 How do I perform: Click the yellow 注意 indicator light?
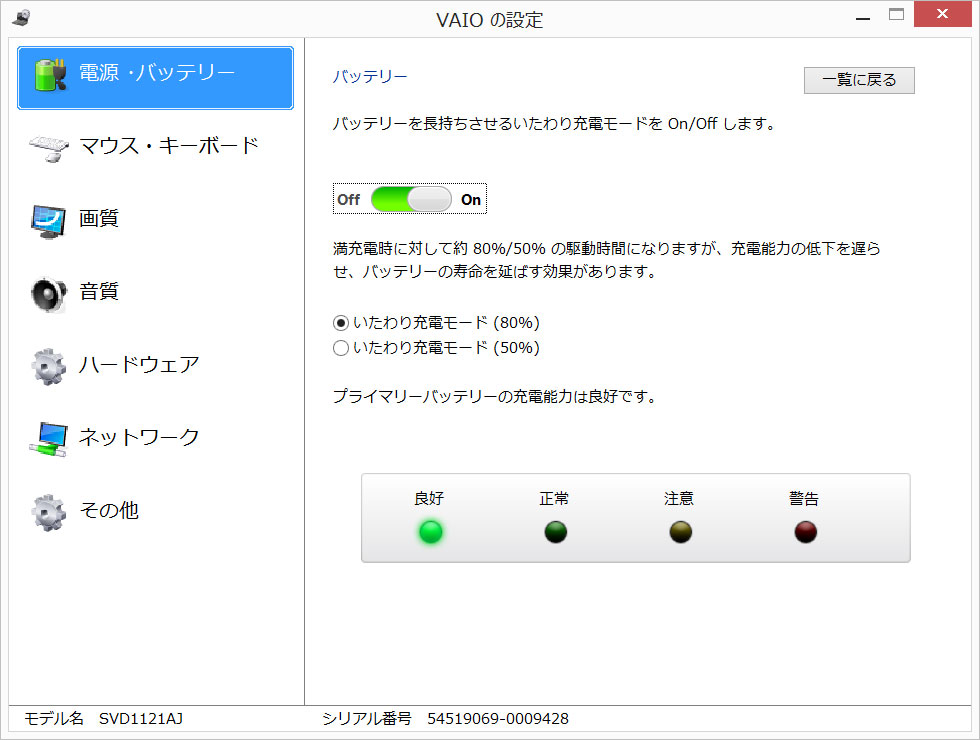click(x=681, y=532)
